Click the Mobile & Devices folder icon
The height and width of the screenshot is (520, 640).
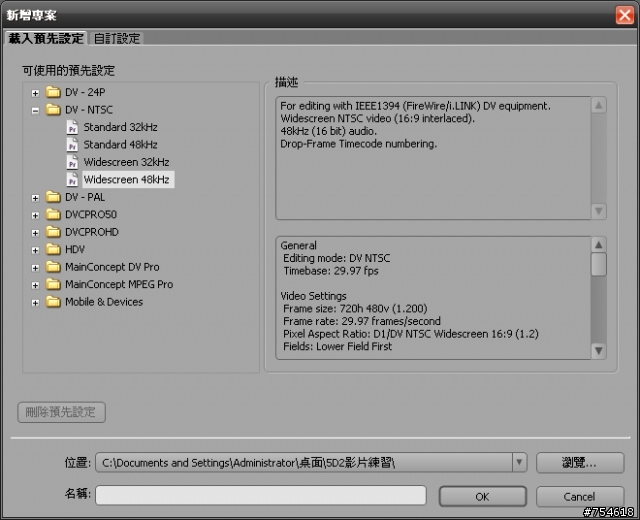tap(53, 302)
